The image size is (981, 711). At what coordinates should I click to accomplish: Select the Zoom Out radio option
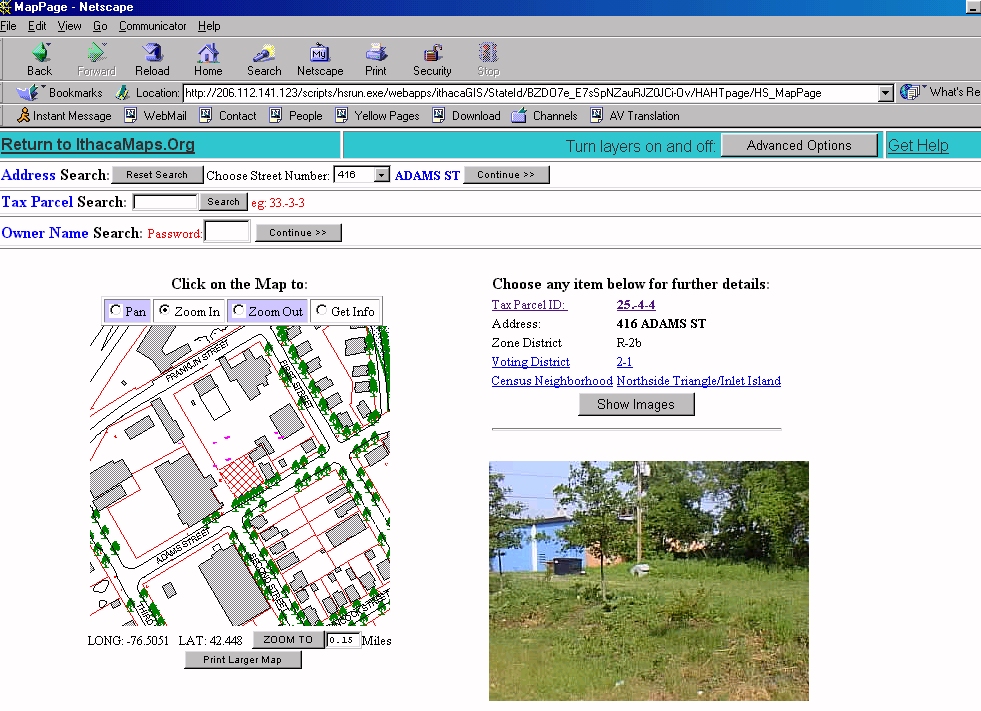coord(239,311)
